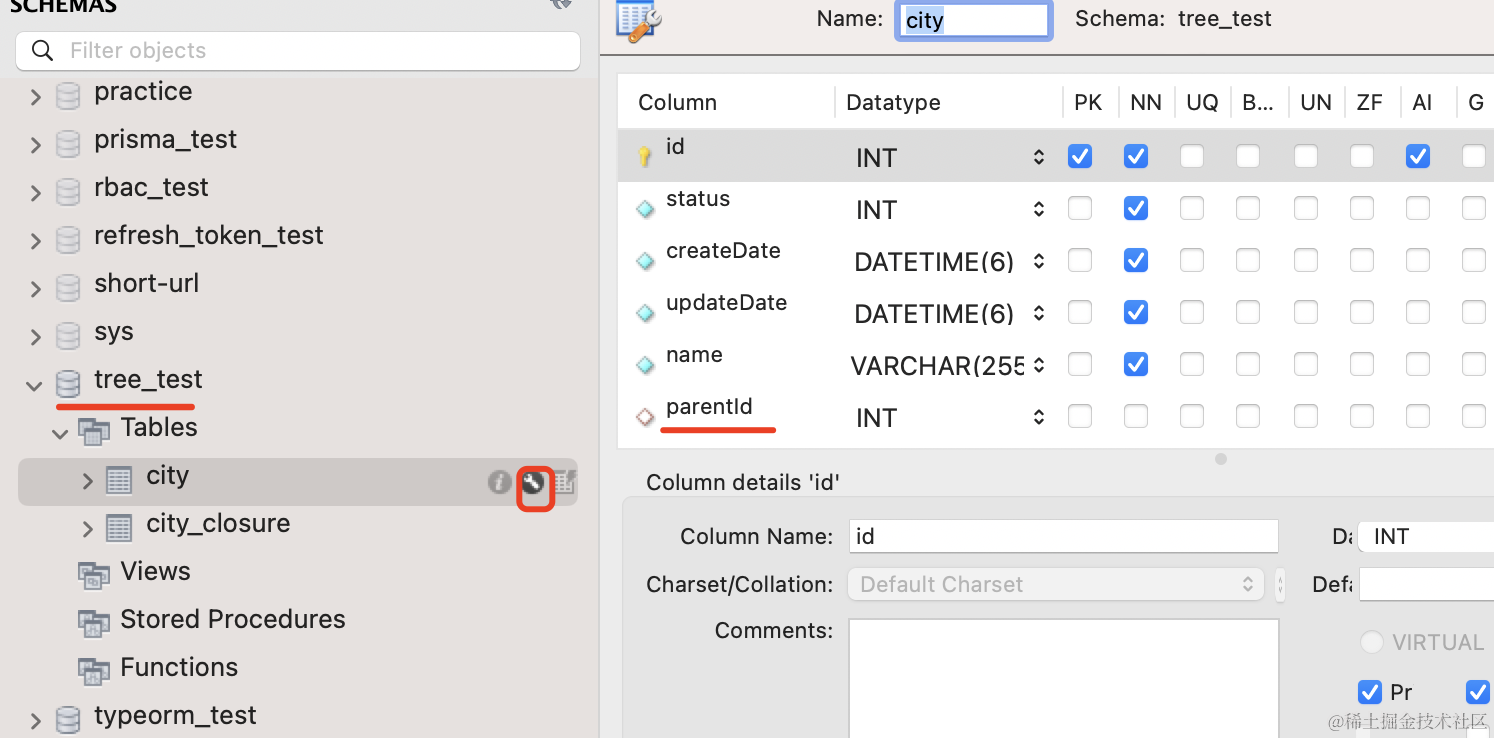Select the city_closure table label
Image resolution: width=1494 pixels, height=738 pixels.
218,524
